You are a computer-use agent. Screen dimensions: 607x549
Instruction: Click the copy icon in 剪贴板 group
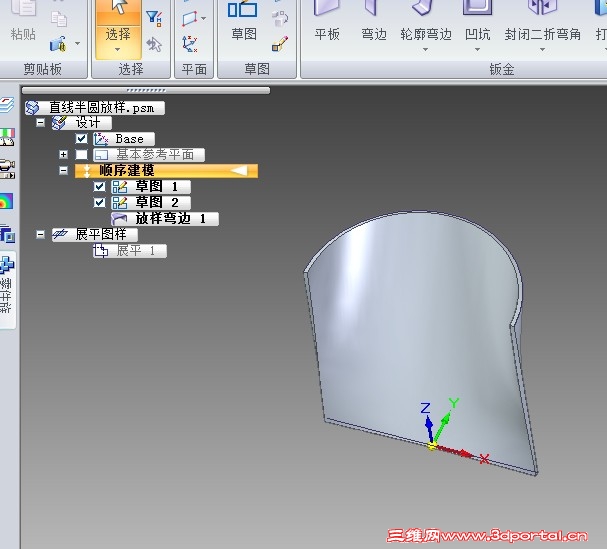(58, 19)
